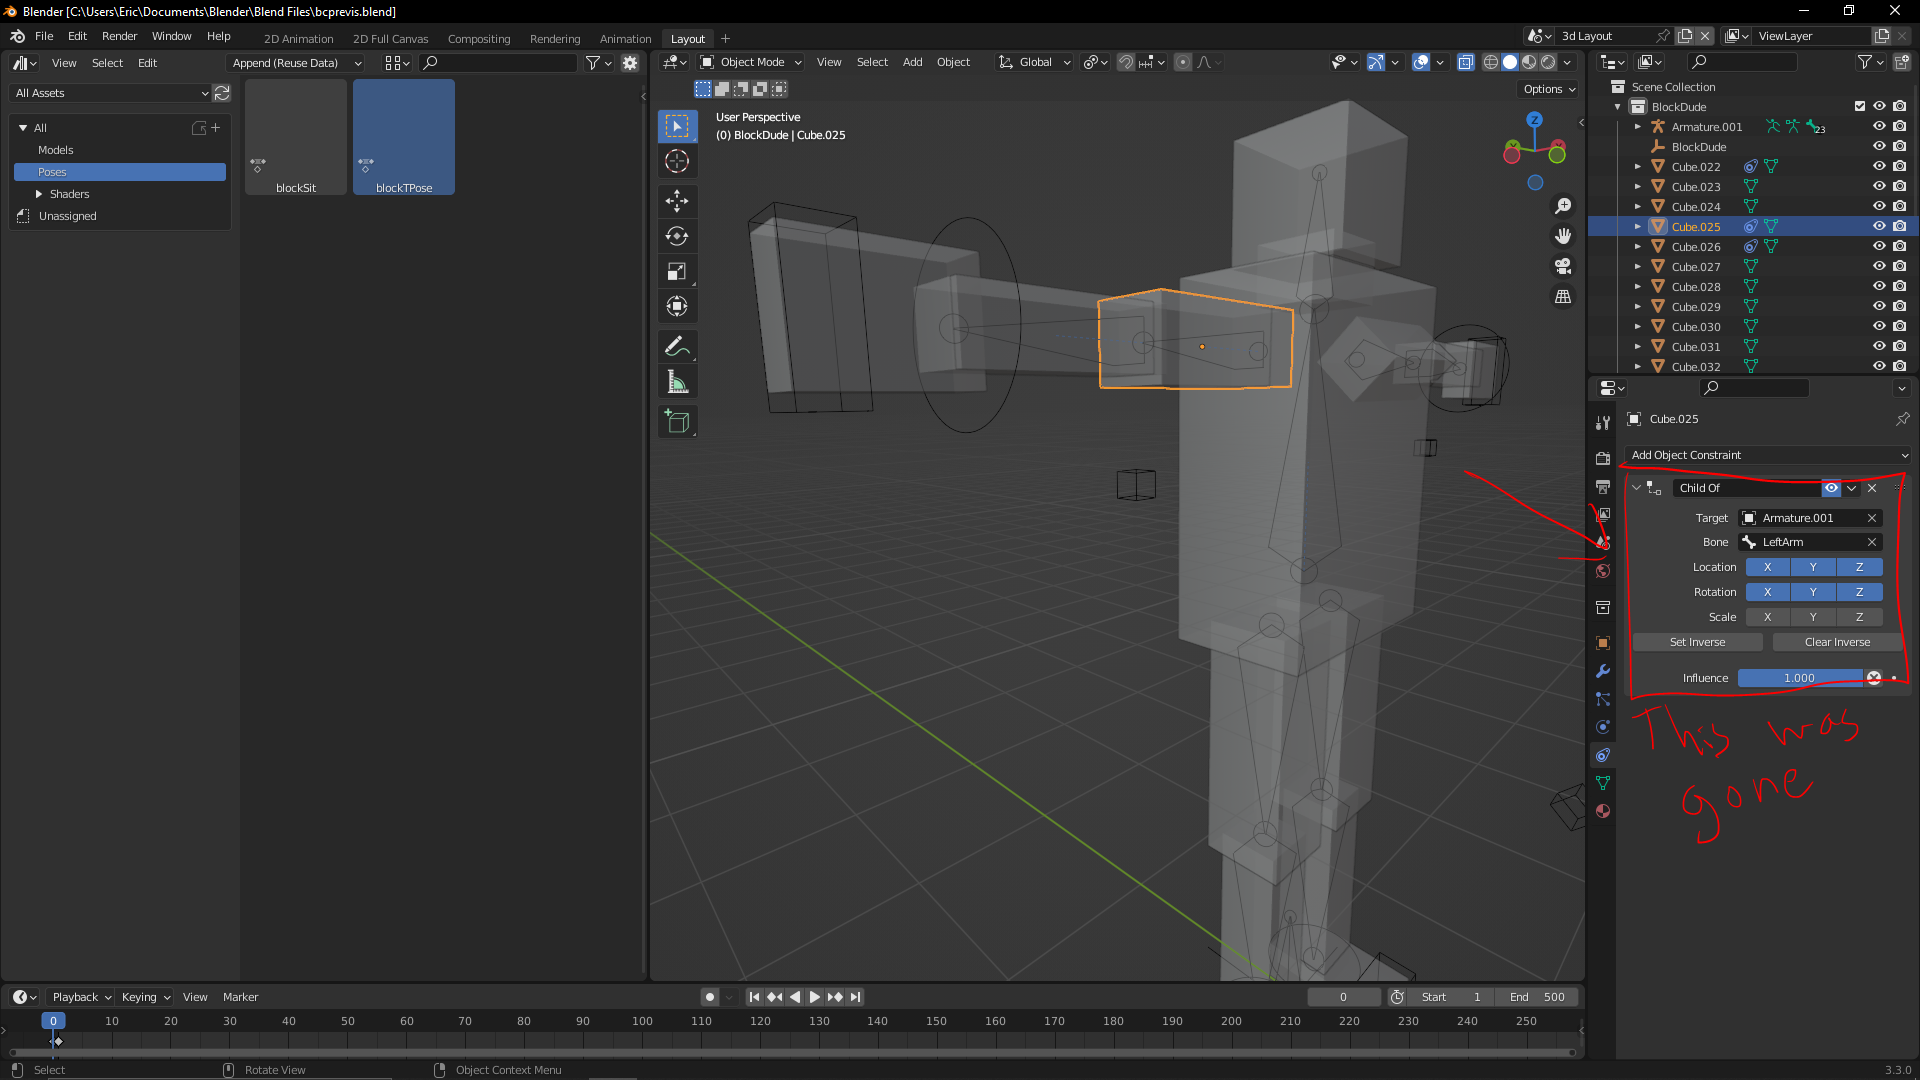Open the Object Constraint properties tab
This screenshot has height=1080, width=1920.
[1603, 755]
